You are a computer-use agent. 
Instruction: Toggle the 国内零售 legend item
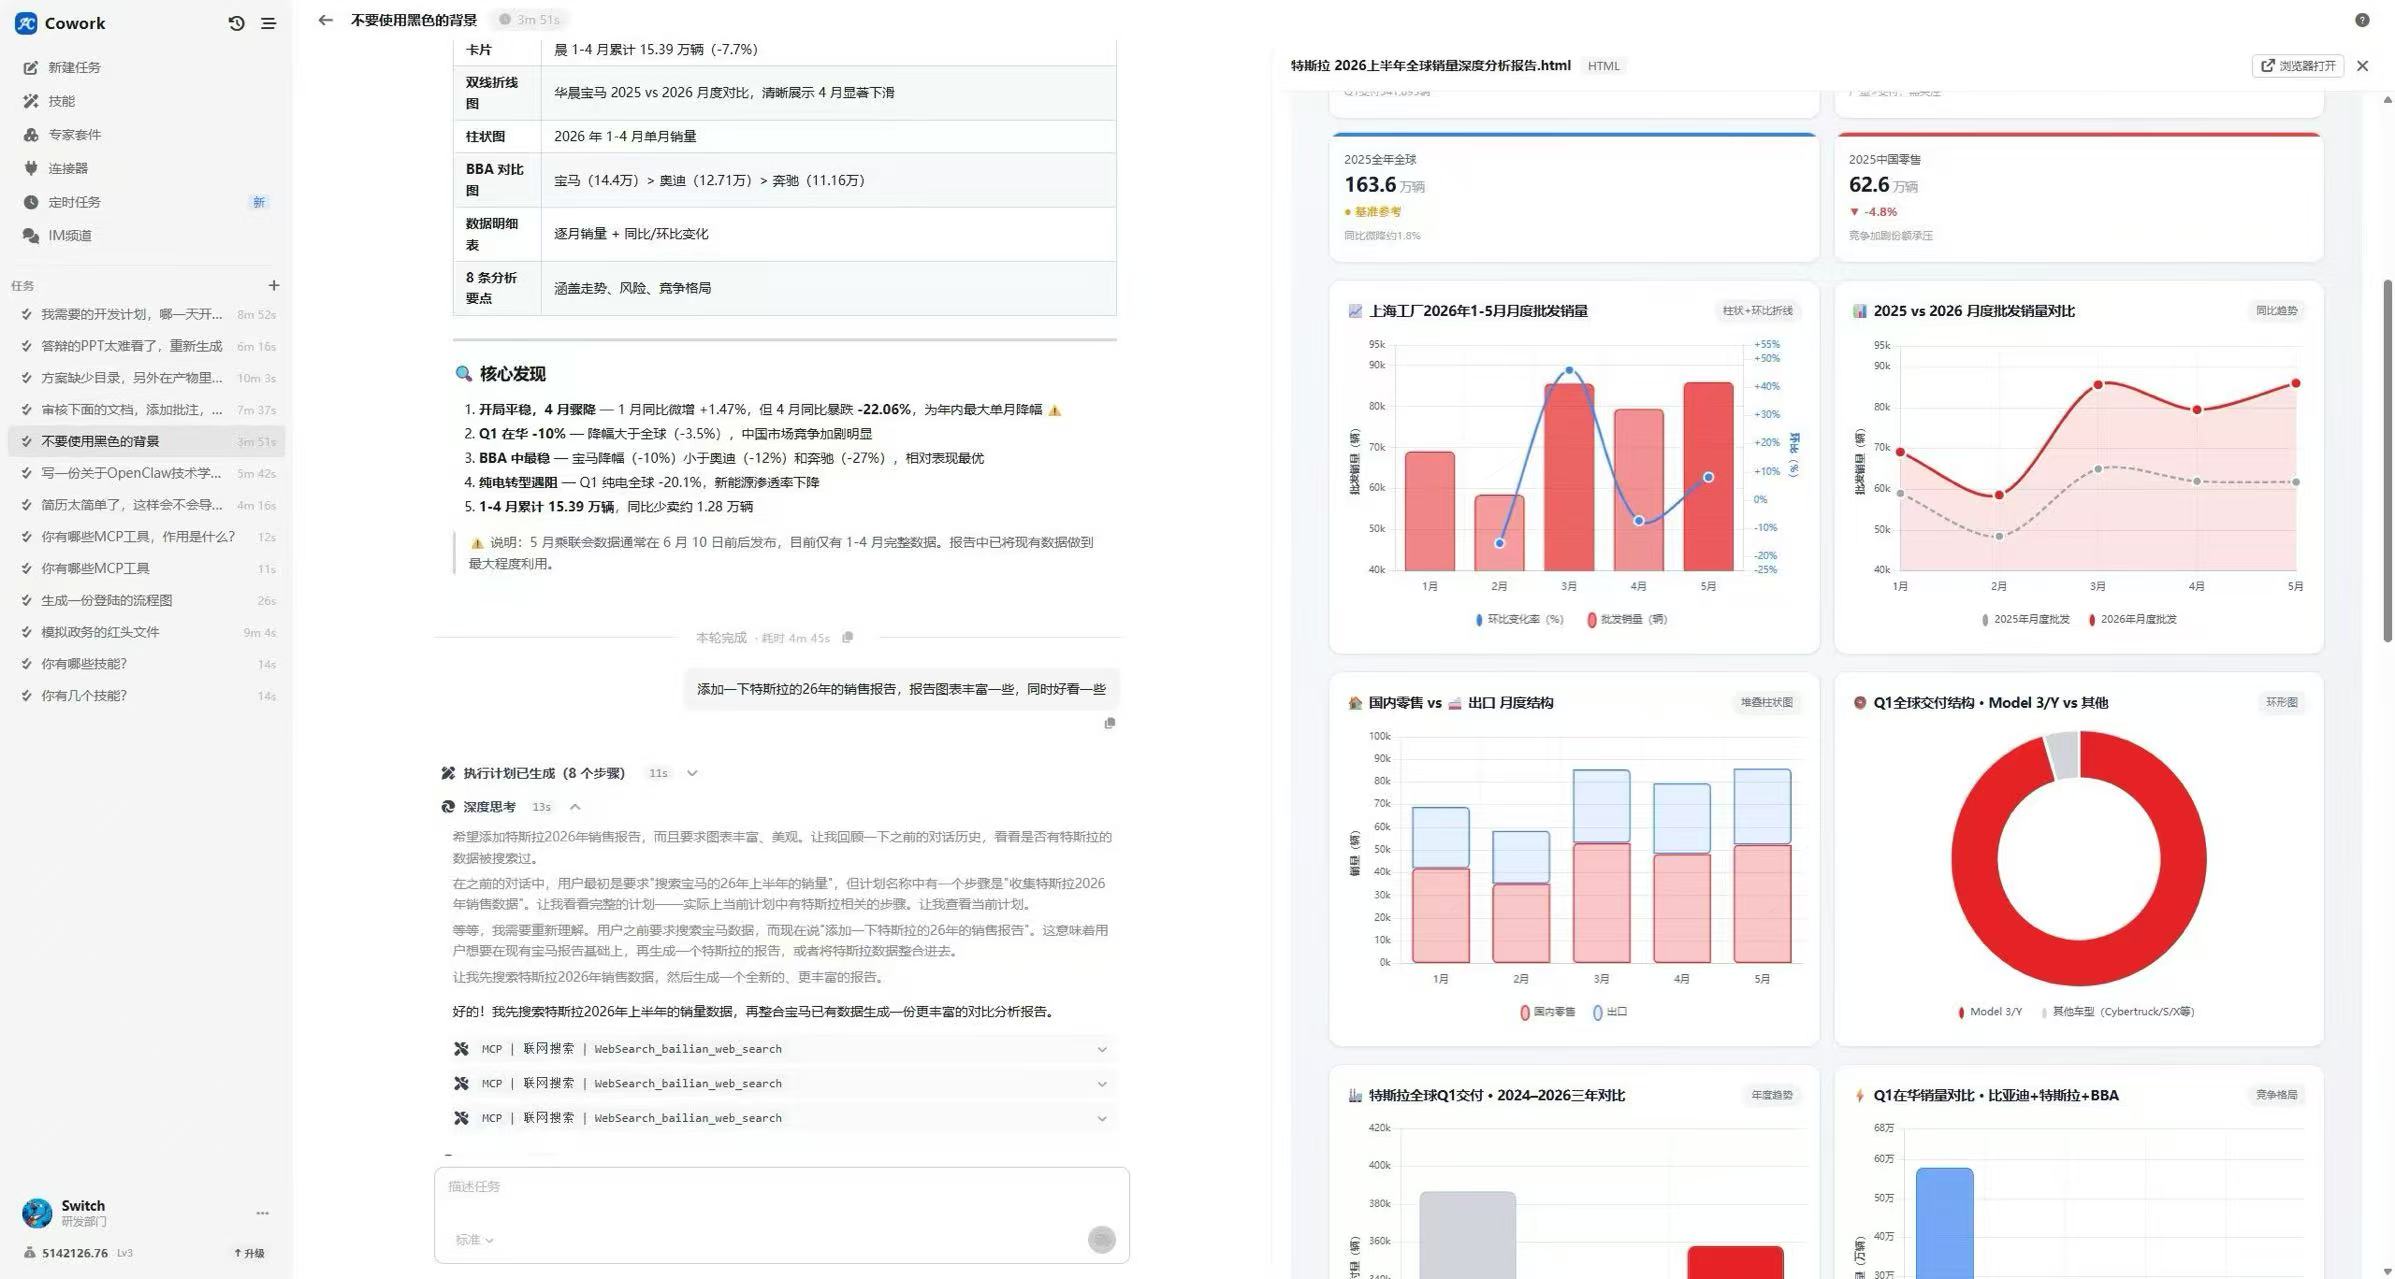click(x=1547, y=1012)
